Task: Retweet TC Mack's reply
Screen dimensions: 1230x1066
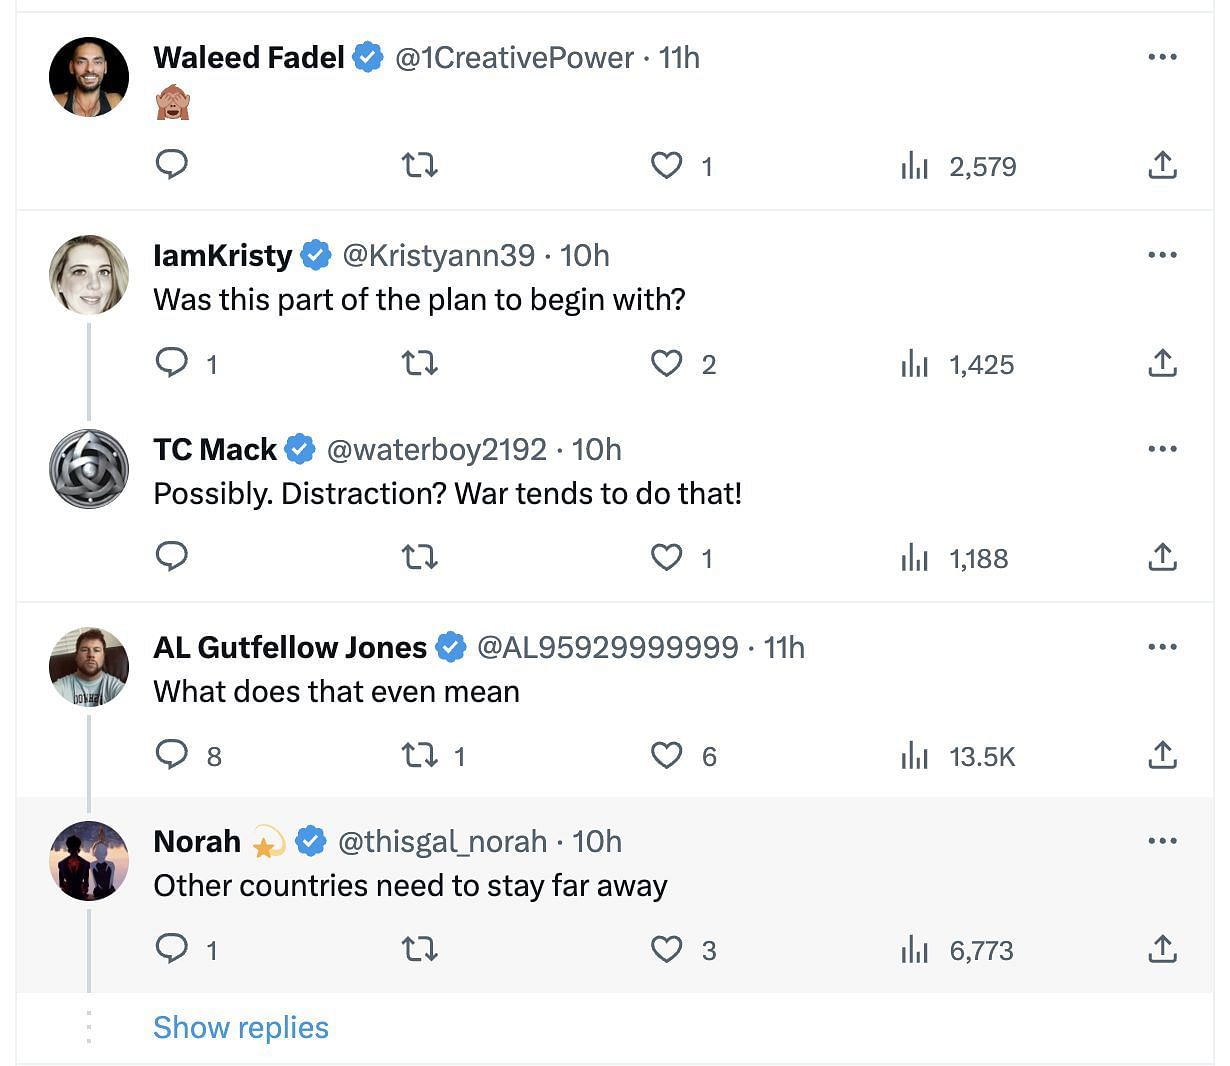Action: (420, 557)
